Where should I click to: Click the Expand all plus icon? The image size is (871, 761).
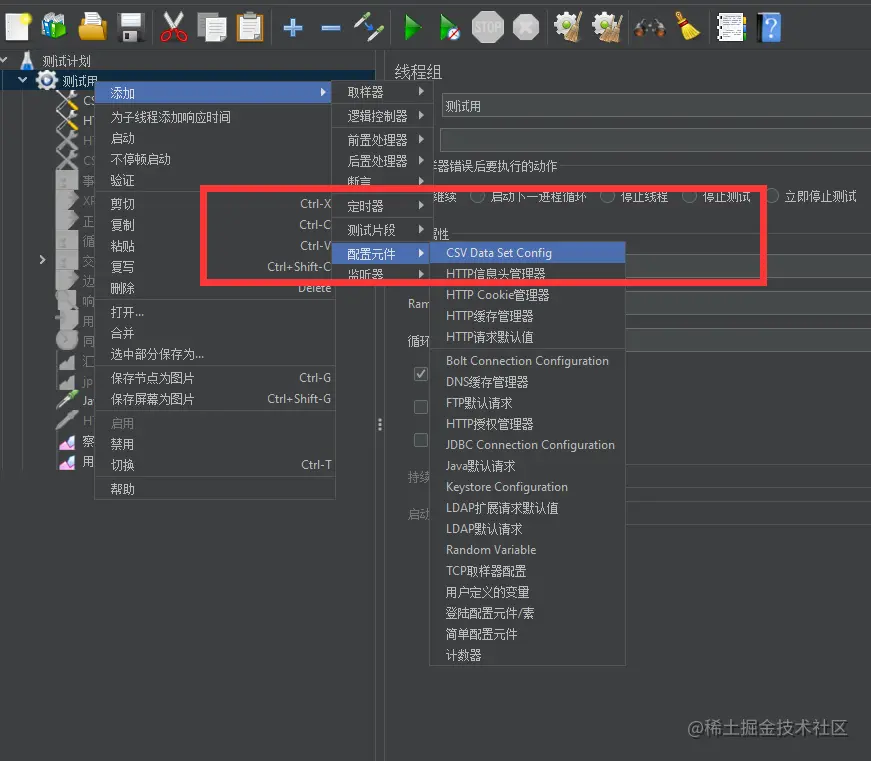click(293, 27)
